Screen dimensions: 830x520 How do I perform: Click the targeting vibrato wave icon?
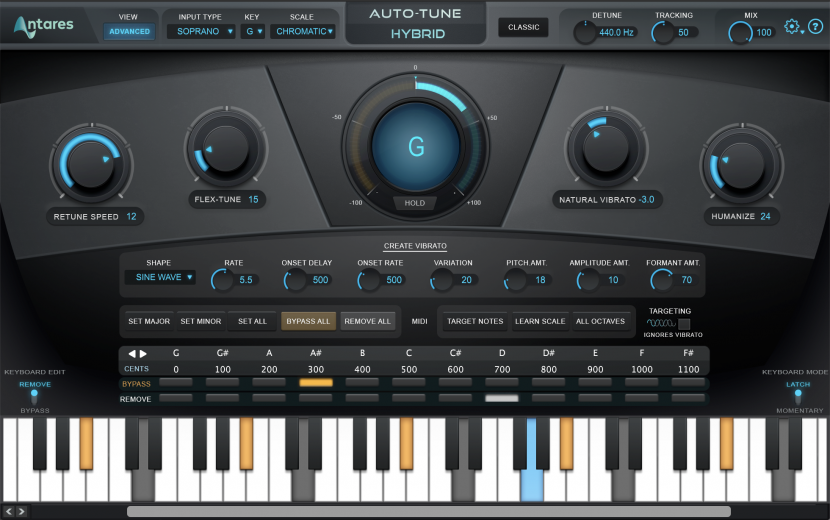pyautogui.click(x=659, y=323)
